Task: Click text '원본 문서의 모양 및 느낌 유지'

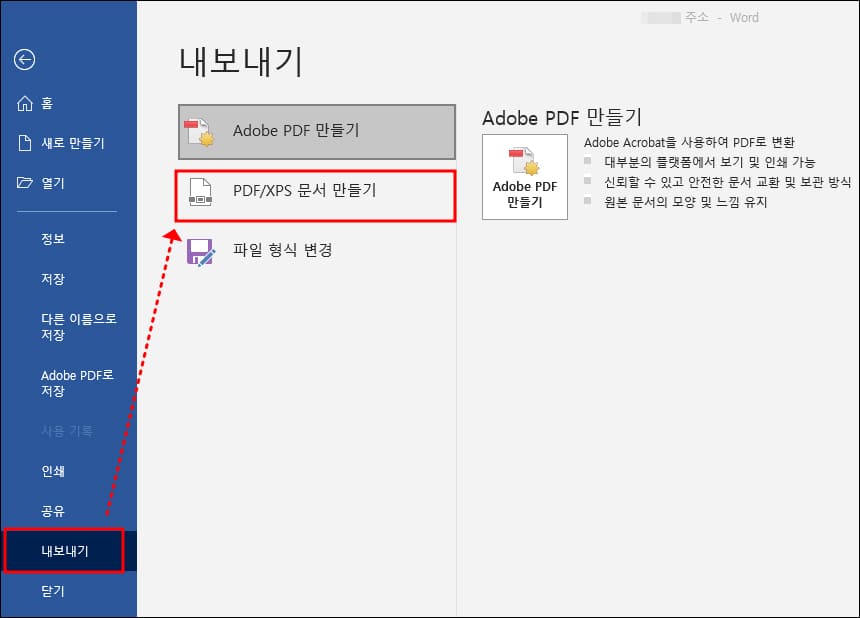Action: coord(686,202)
